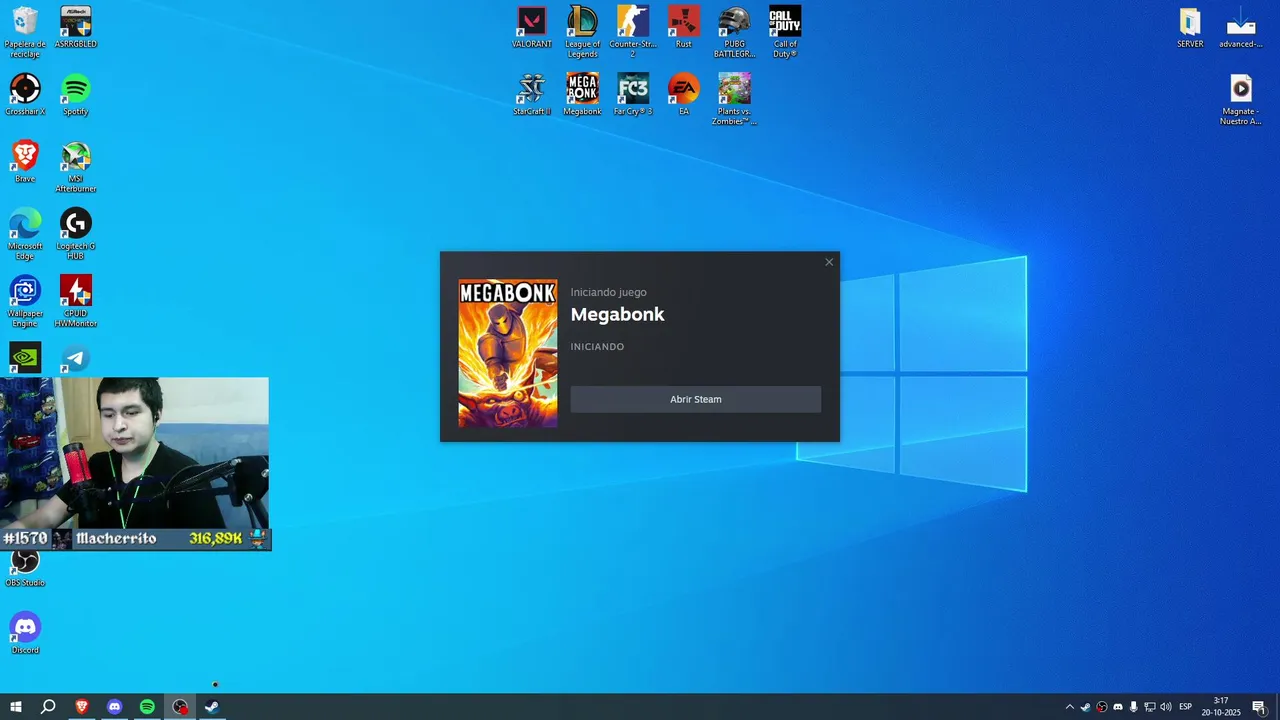
Task: Open the Call of Duty desktop icon
Action: (x=785, y=32)
